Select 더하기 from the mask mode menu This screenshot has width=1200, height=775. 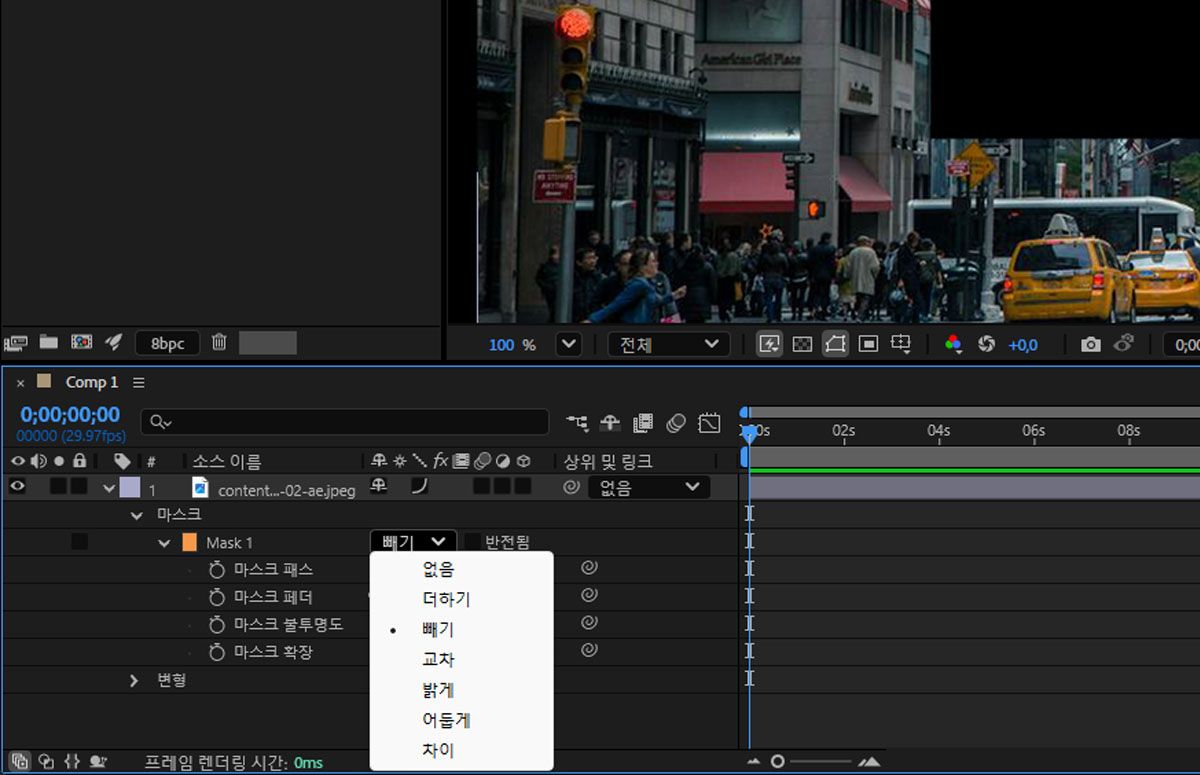[x=446, y=599]
